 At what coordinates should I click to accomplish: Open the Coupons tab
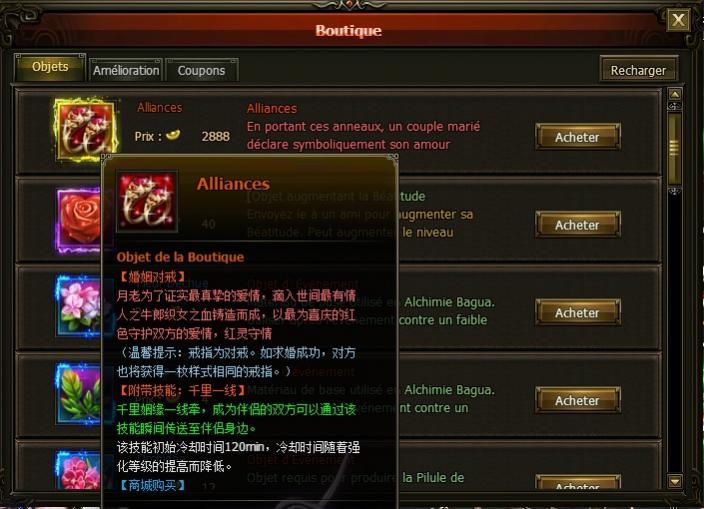coord(201,70)
